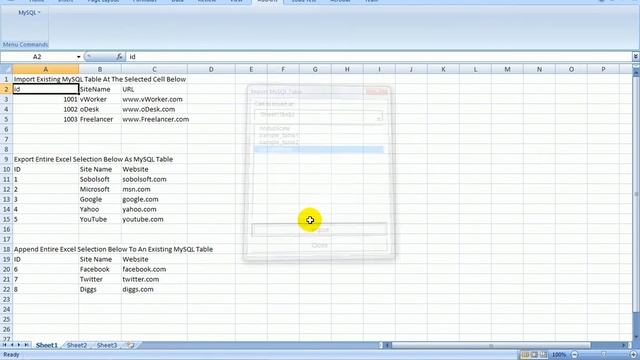Select column P header
640x360 pixels.
click(603, 69)
